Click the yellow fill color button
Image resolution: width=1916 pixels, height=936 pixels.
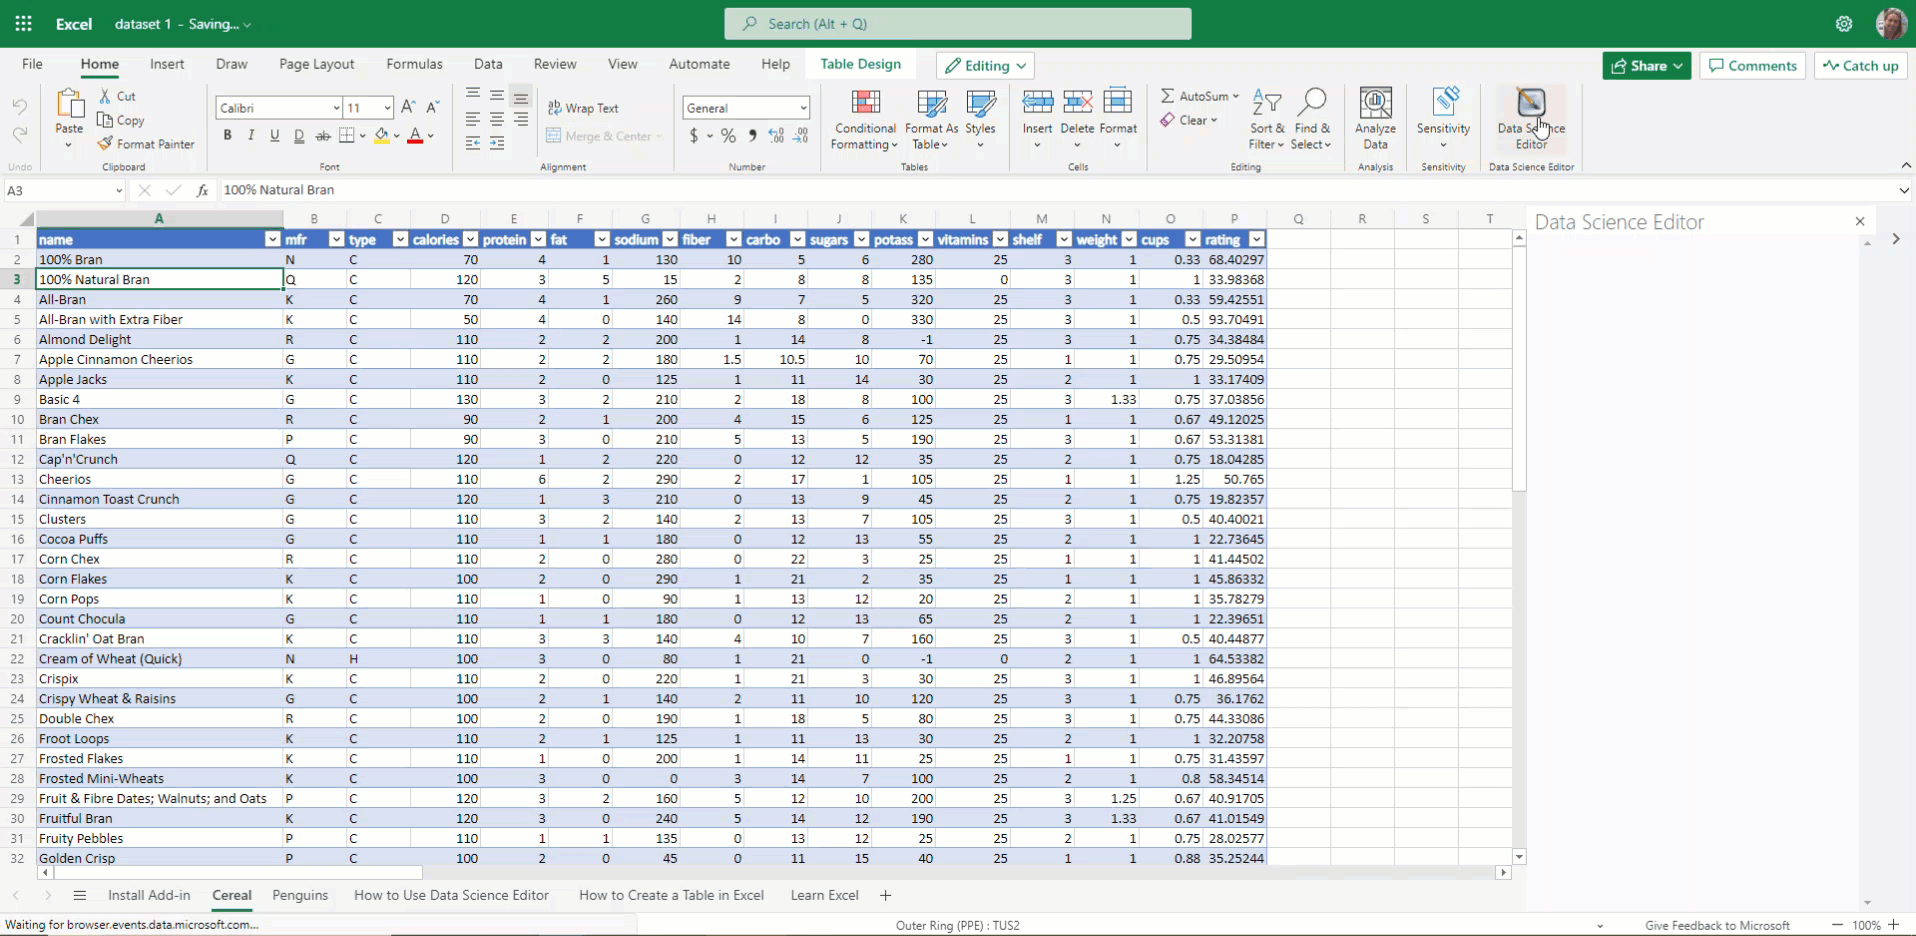381,136
